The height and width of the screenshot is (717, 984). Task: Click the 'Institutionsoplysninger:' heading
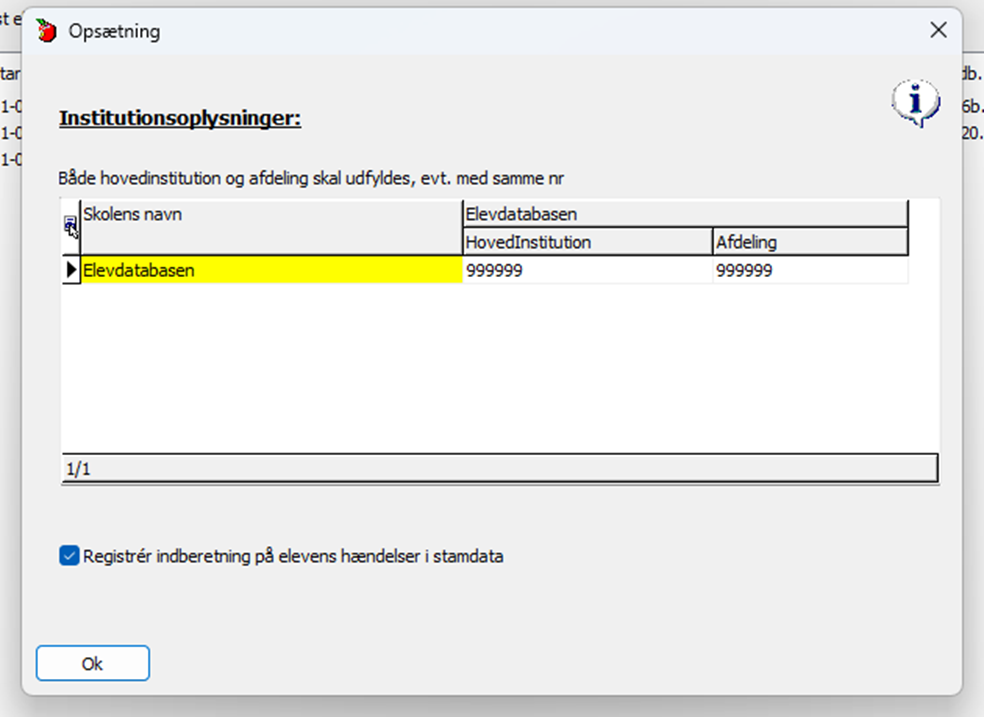tap(180, 118)
